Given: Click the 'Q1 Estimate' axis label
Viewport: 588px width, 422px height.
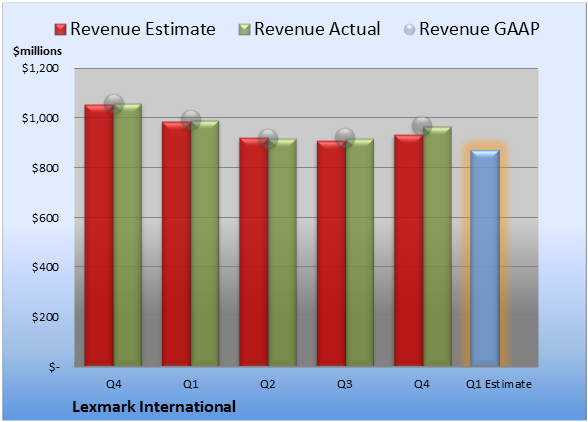Looking at the screenshot, I should point(499,384).
